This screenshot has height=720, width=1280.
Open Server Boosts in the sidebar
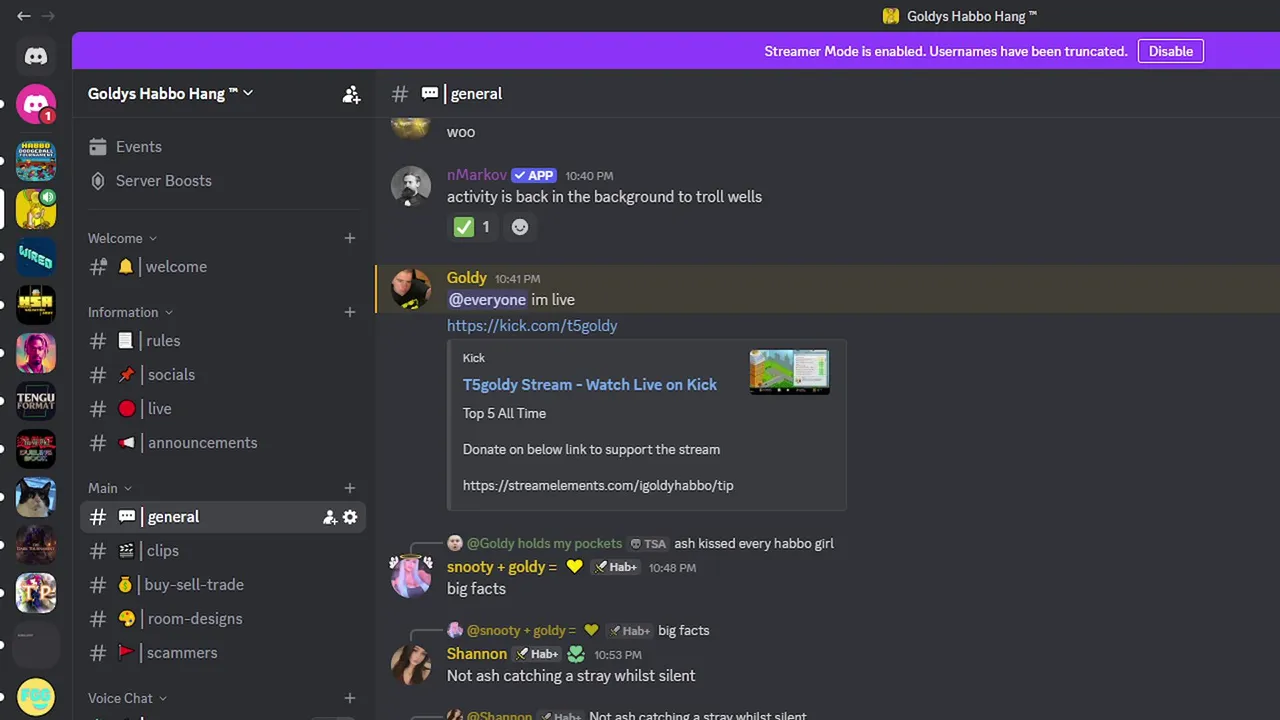(x=222, y=181)
